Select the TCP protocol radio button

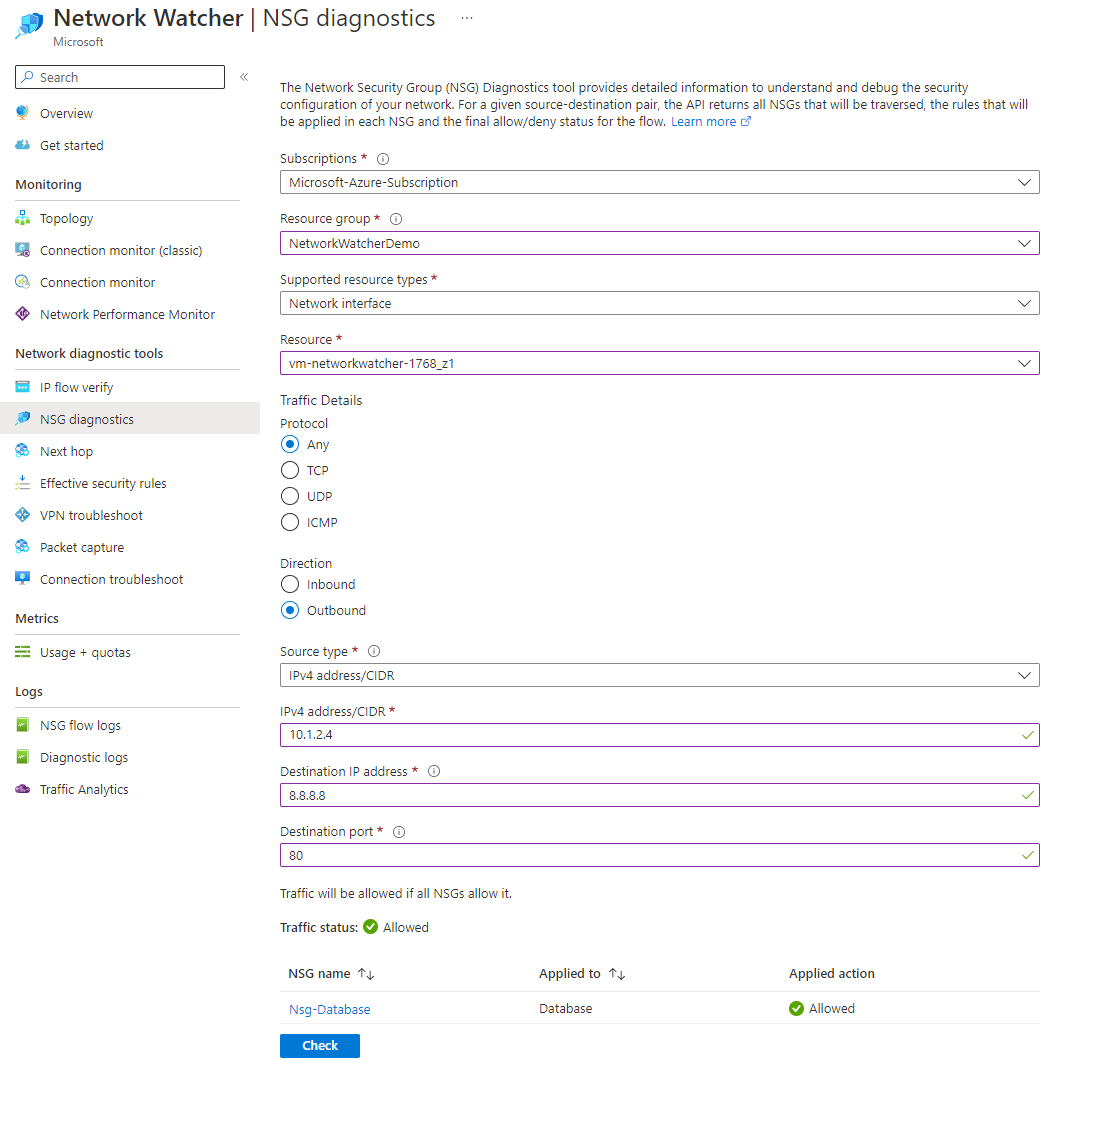[x=290, y=470]
